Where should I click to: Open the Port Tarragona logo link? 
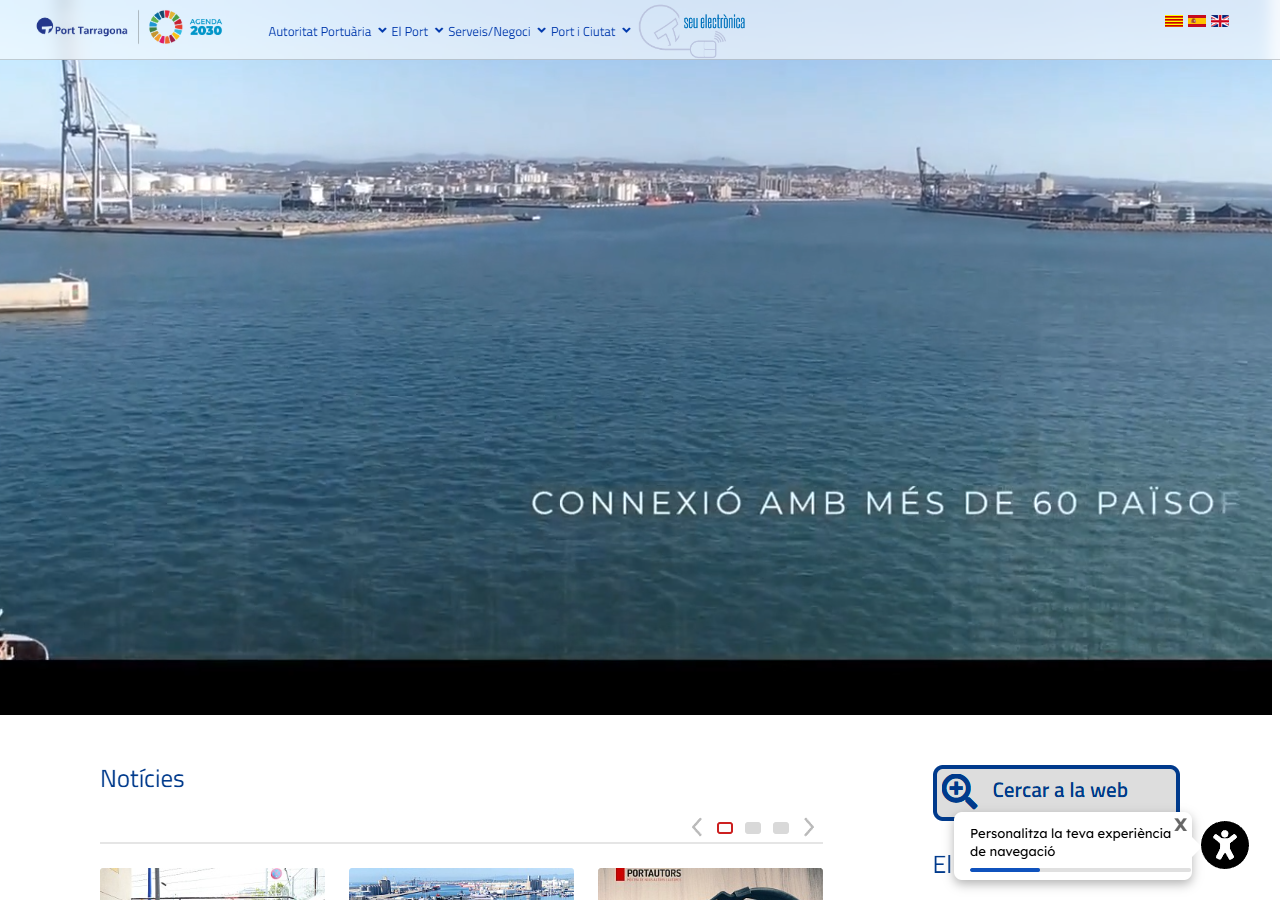82,27
